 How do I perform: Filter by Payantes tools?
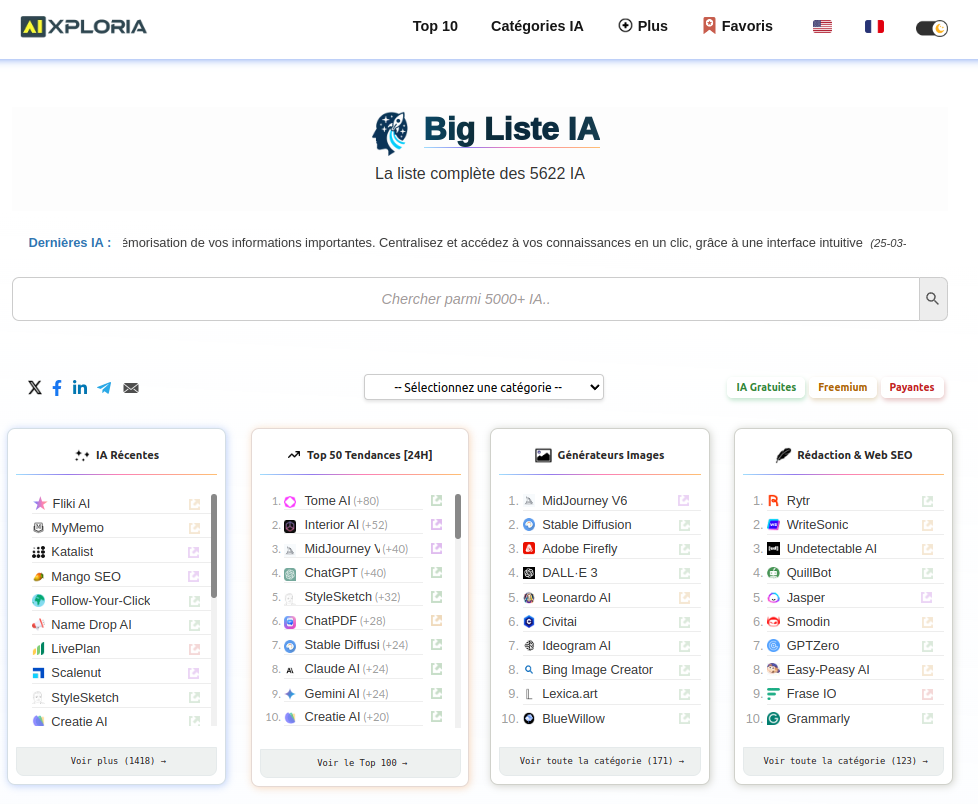tap(911, 387)
